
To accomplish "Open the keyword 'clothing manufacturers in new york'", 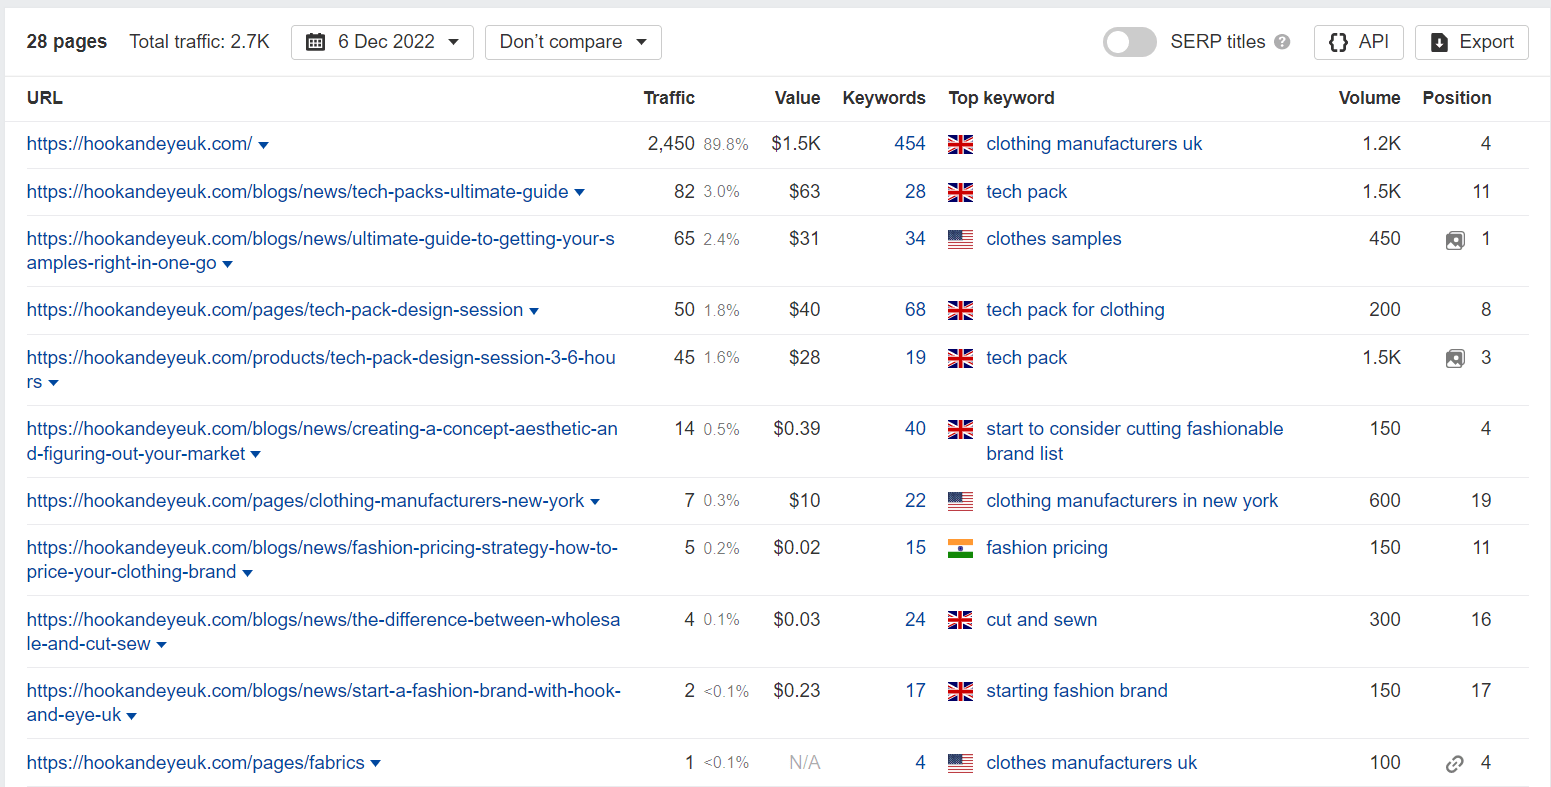I will point(1132,501).
